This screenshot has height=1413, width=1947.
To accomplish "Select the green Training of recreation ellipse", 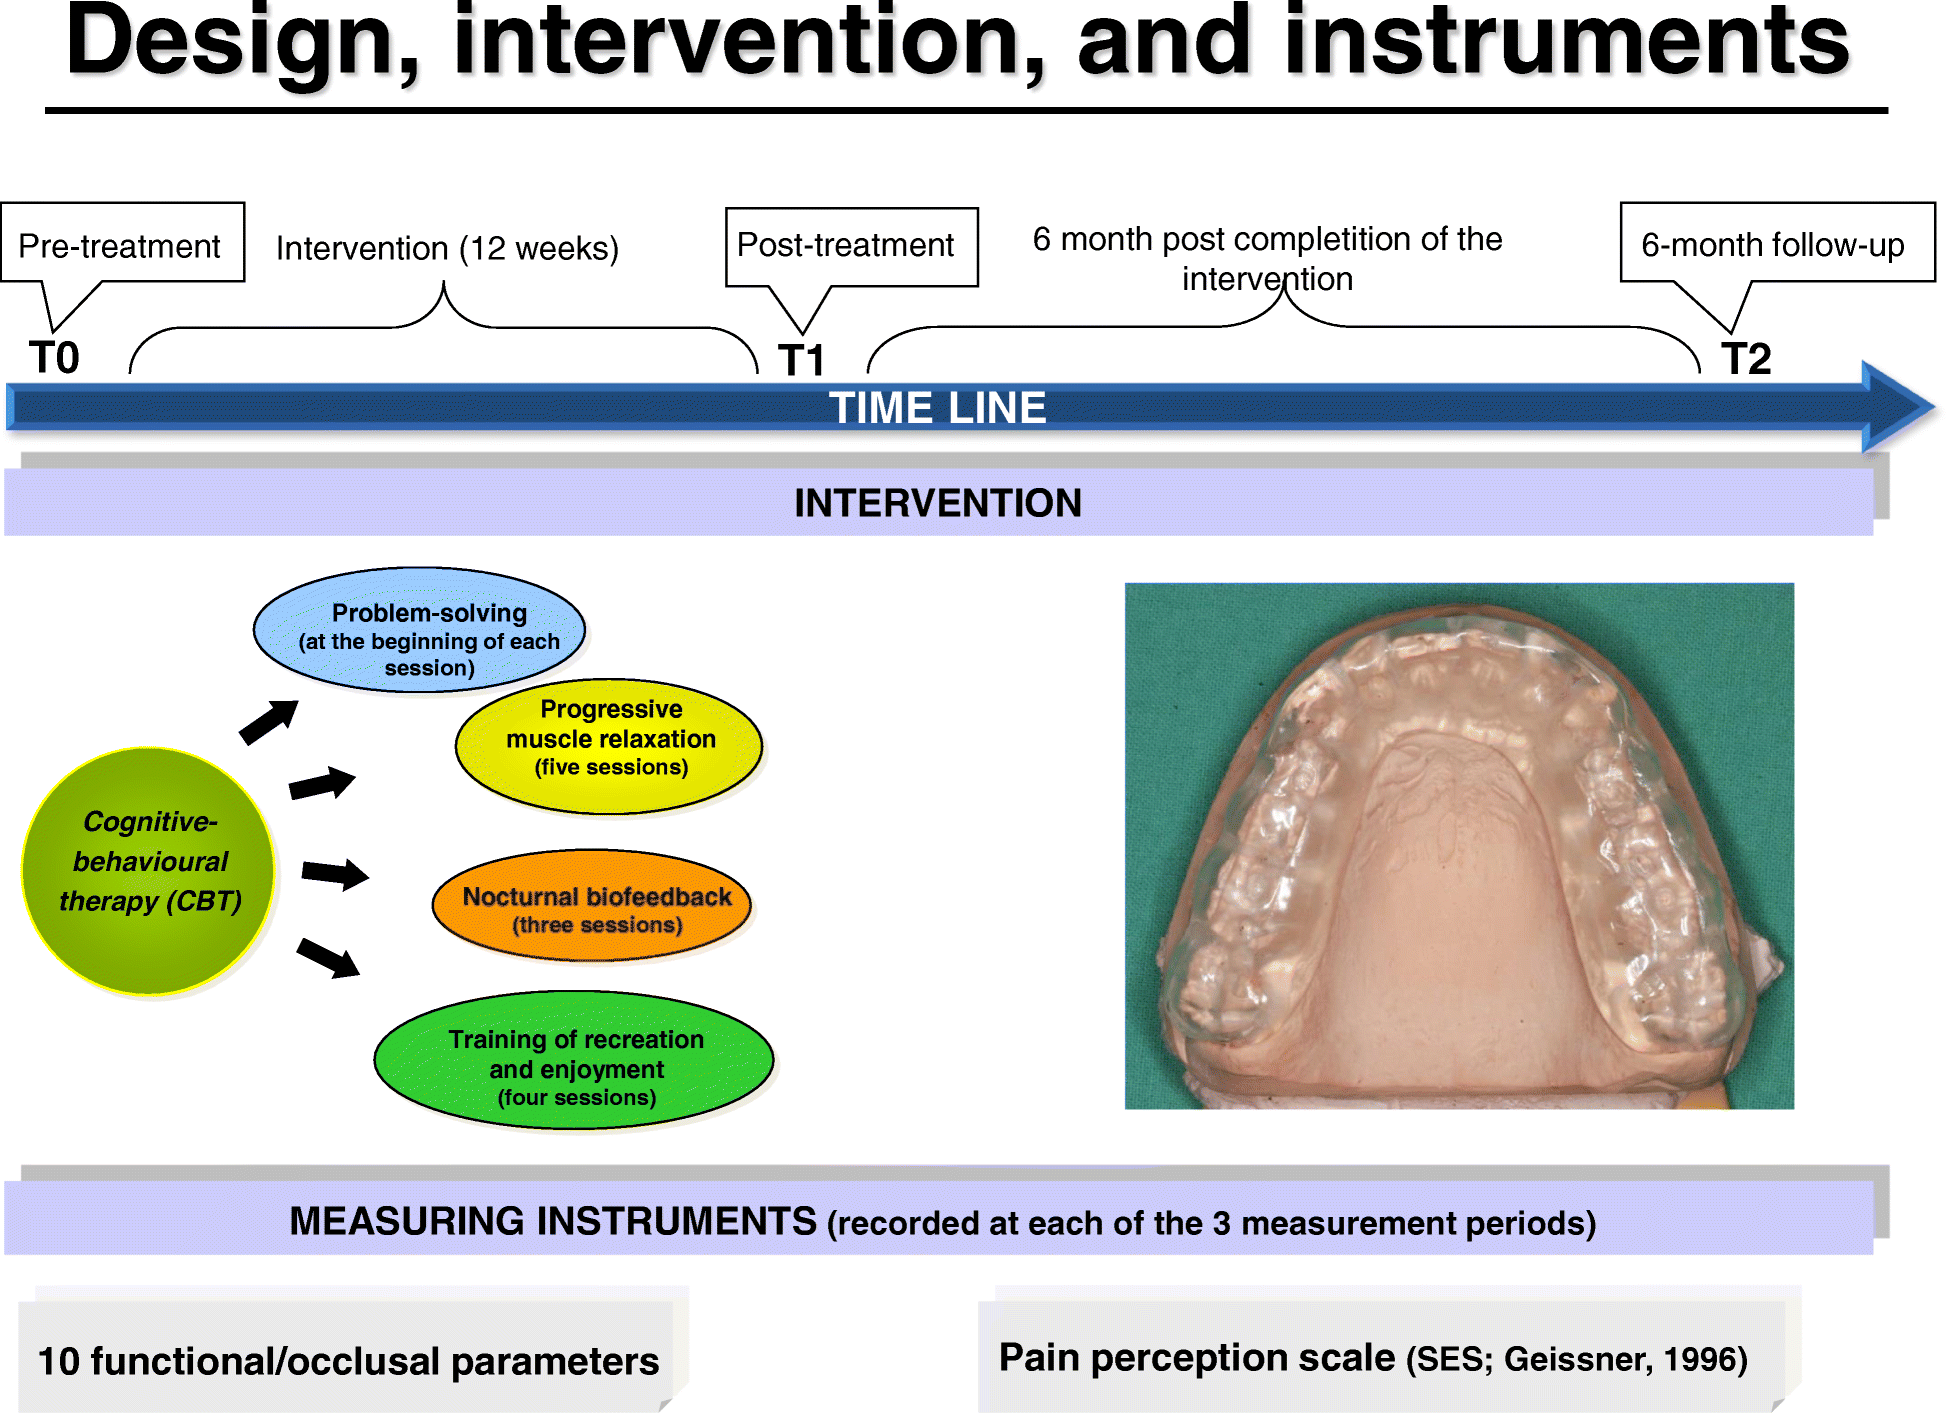I will tap(574, 1060).
